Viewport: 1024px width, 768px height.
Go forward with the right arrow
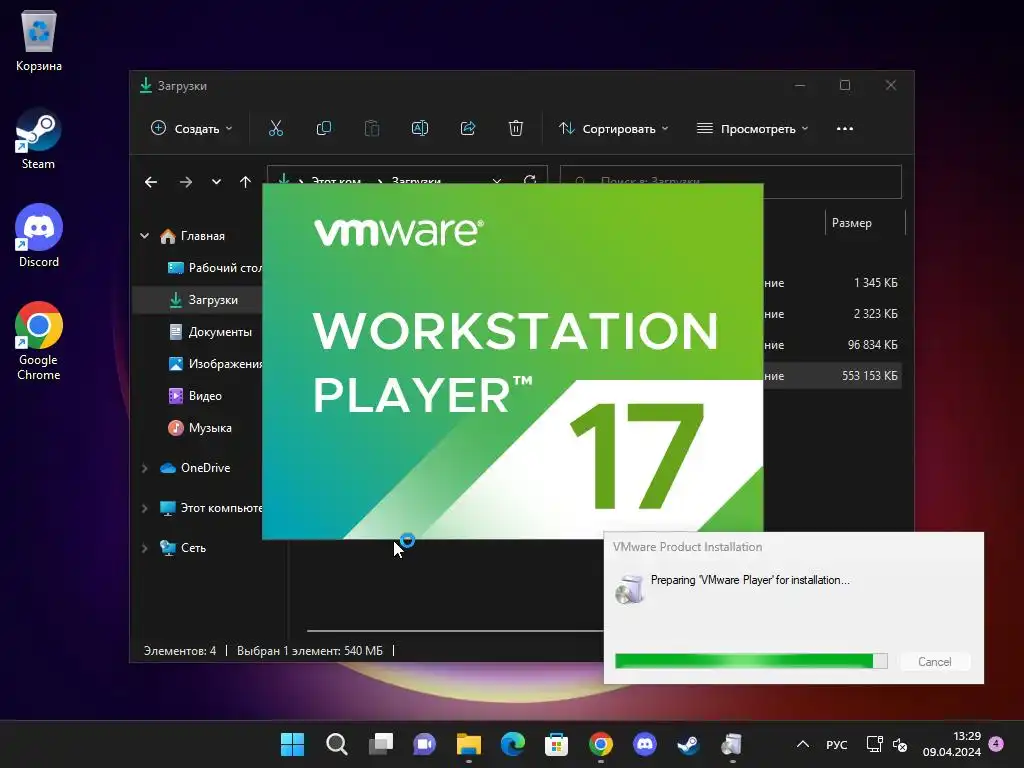click(x=185, y=182)
